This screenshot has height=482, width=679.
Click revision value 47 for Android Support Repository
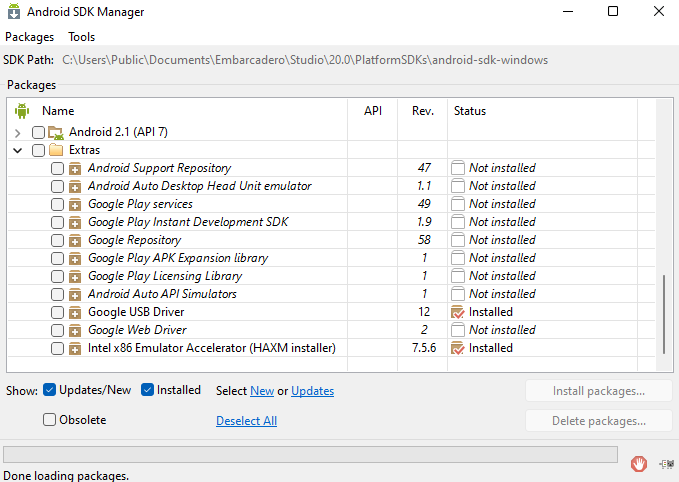point(424,168)
